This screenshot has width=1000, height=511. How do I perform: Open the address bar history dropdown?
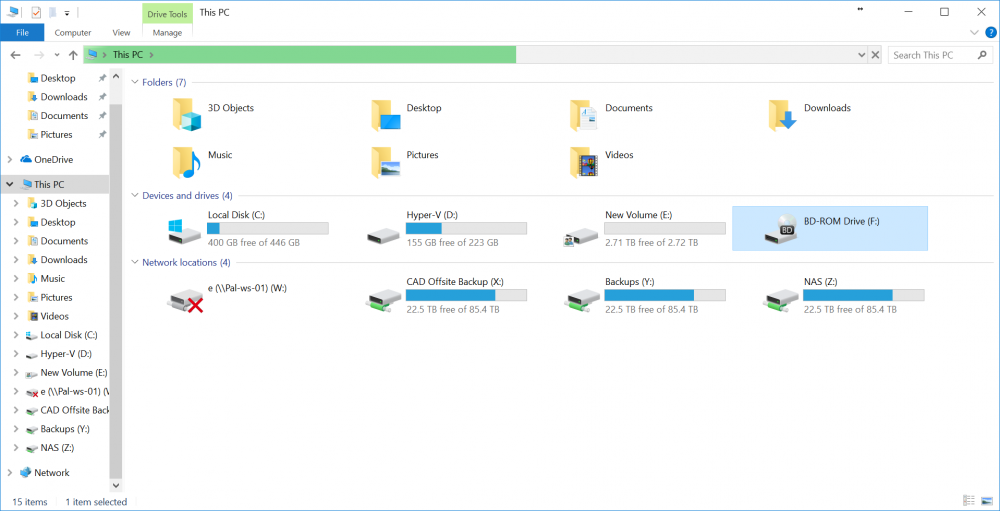pos(861,56)
